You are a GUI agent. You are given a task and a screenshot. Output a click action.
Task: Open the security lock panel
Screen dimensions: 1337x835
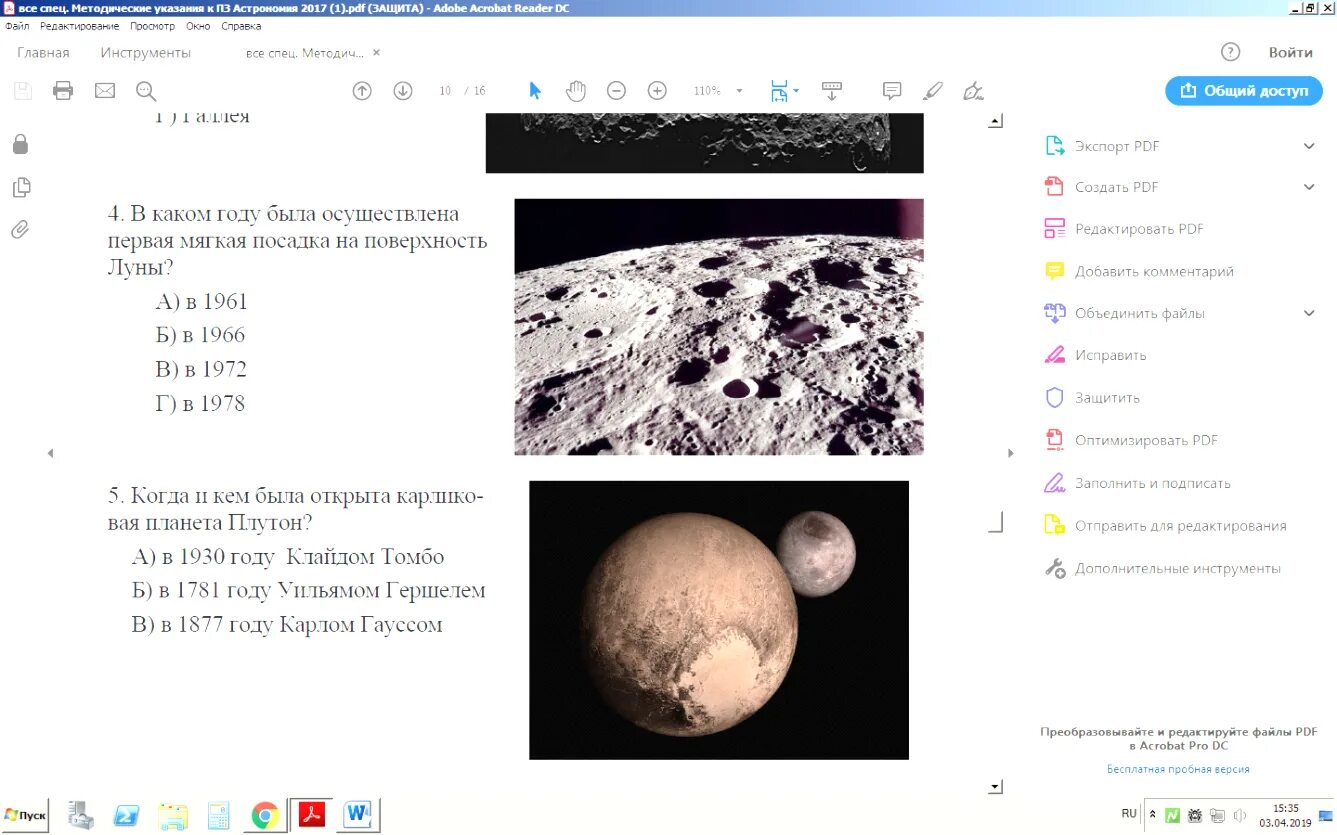pos(20,145)
